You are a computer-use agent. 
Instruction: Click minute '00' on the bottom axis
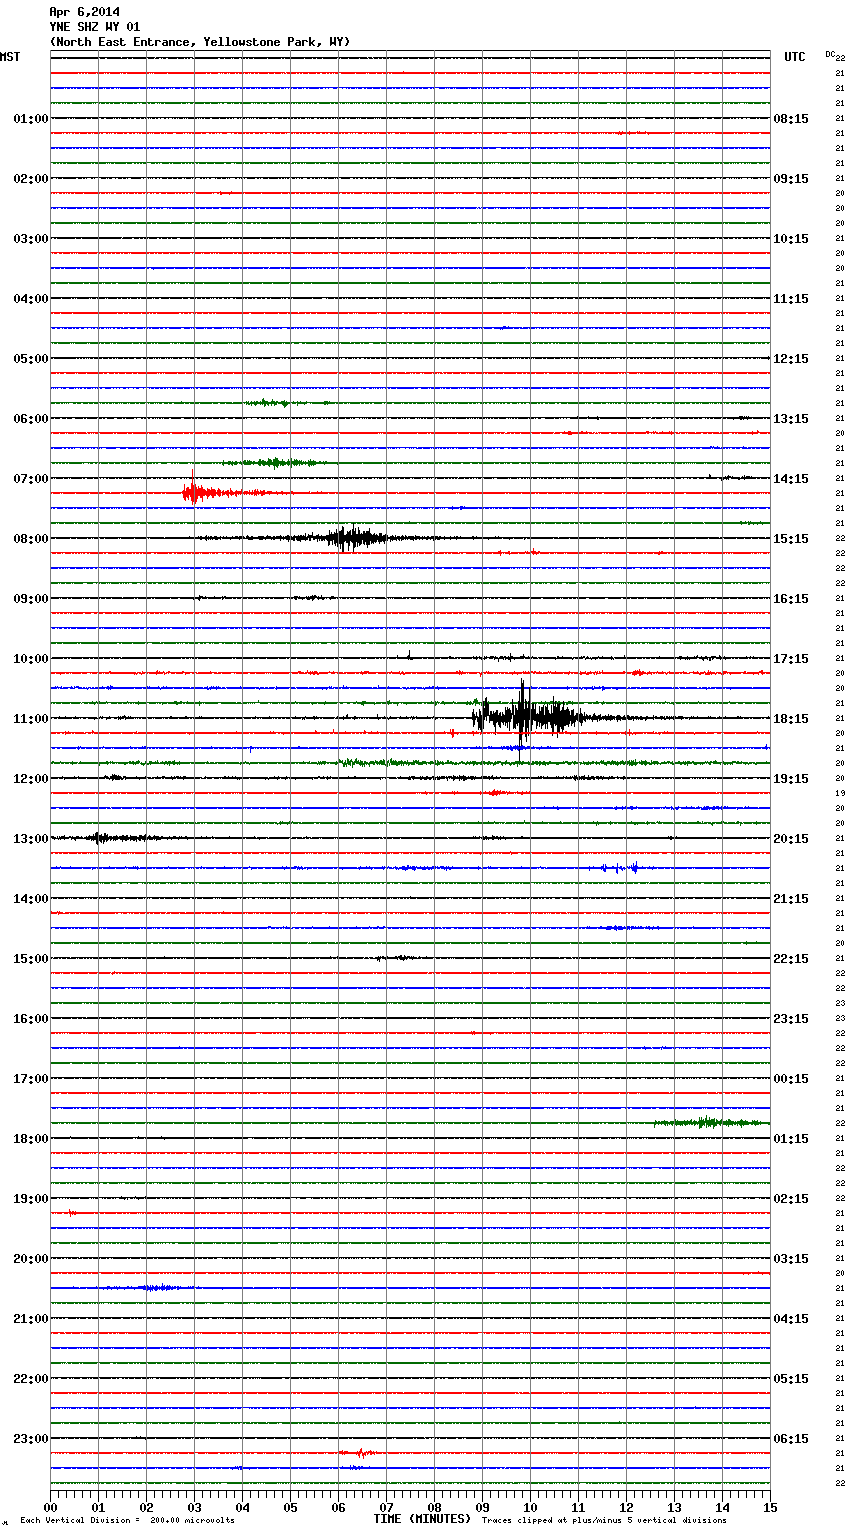50,1507
